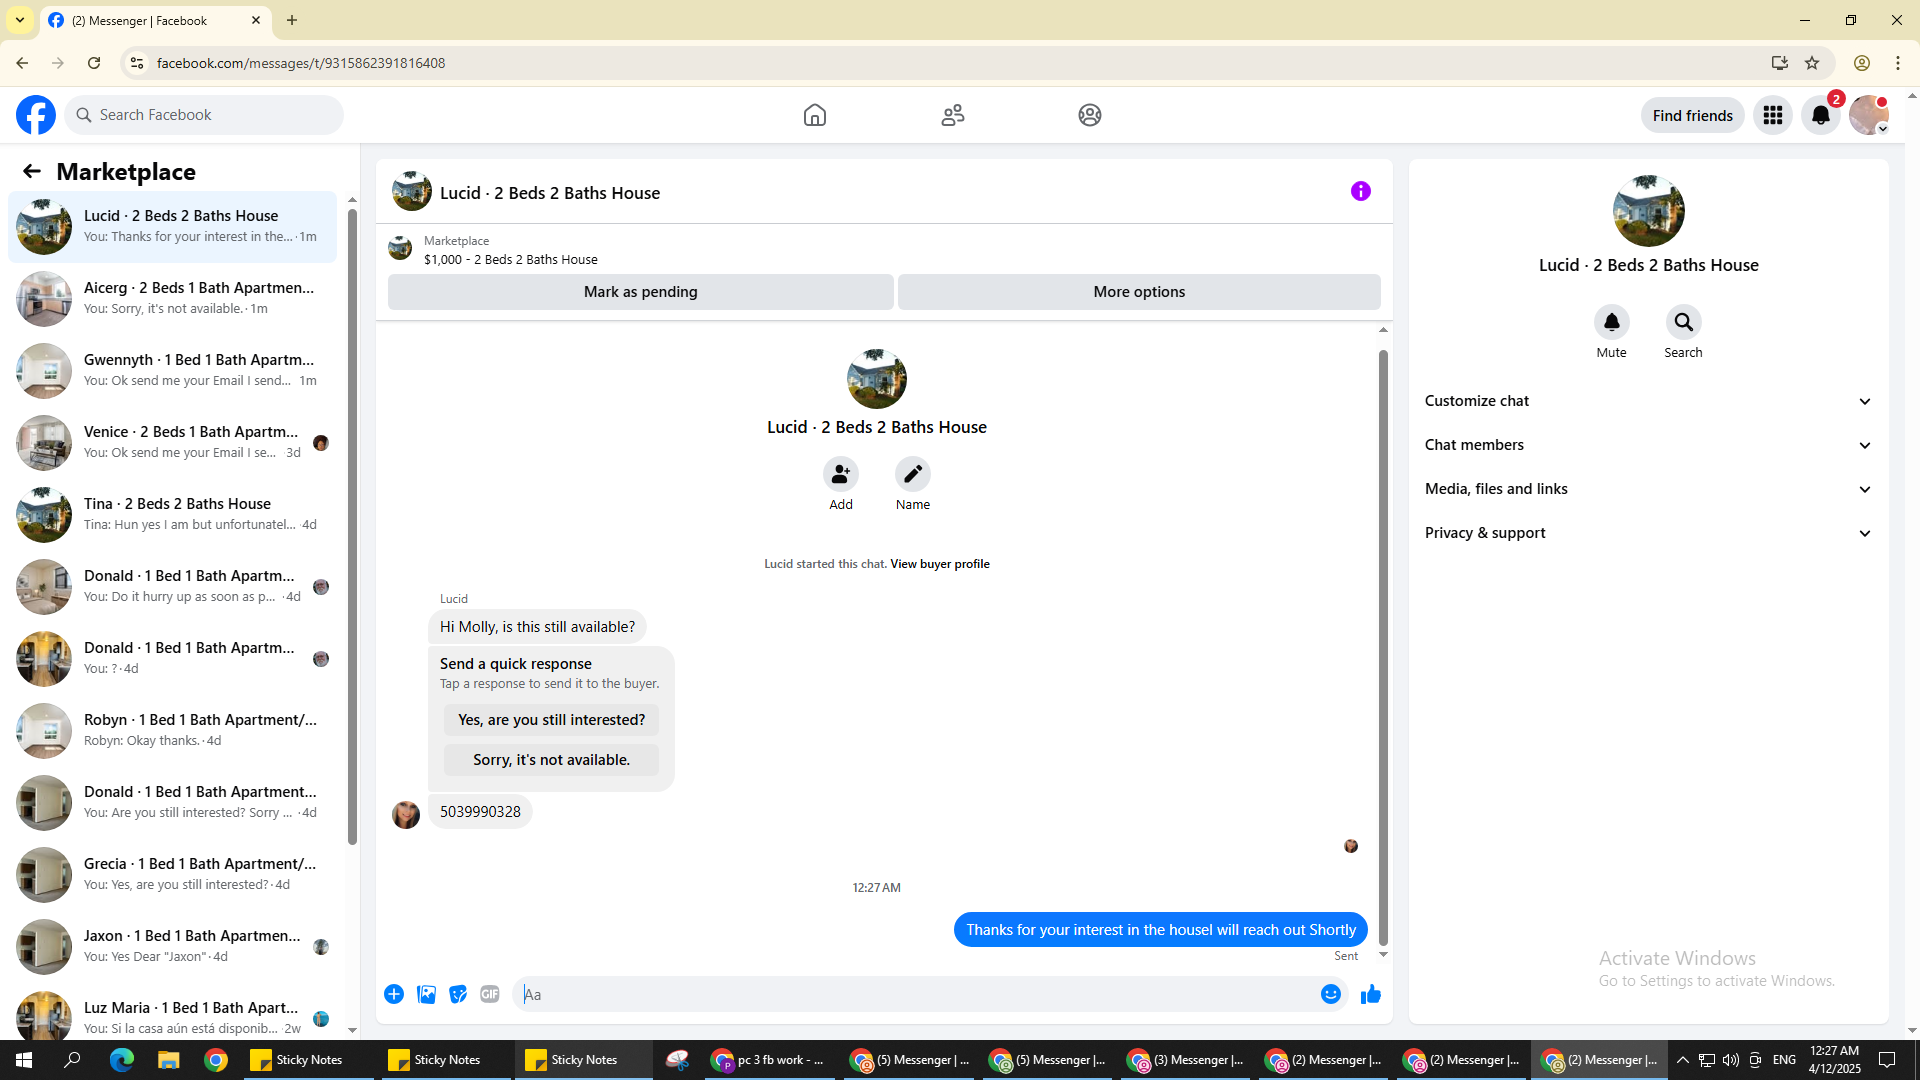Open the View buyer profile link
The image size is (1920, 1080).
pos(940,564)
